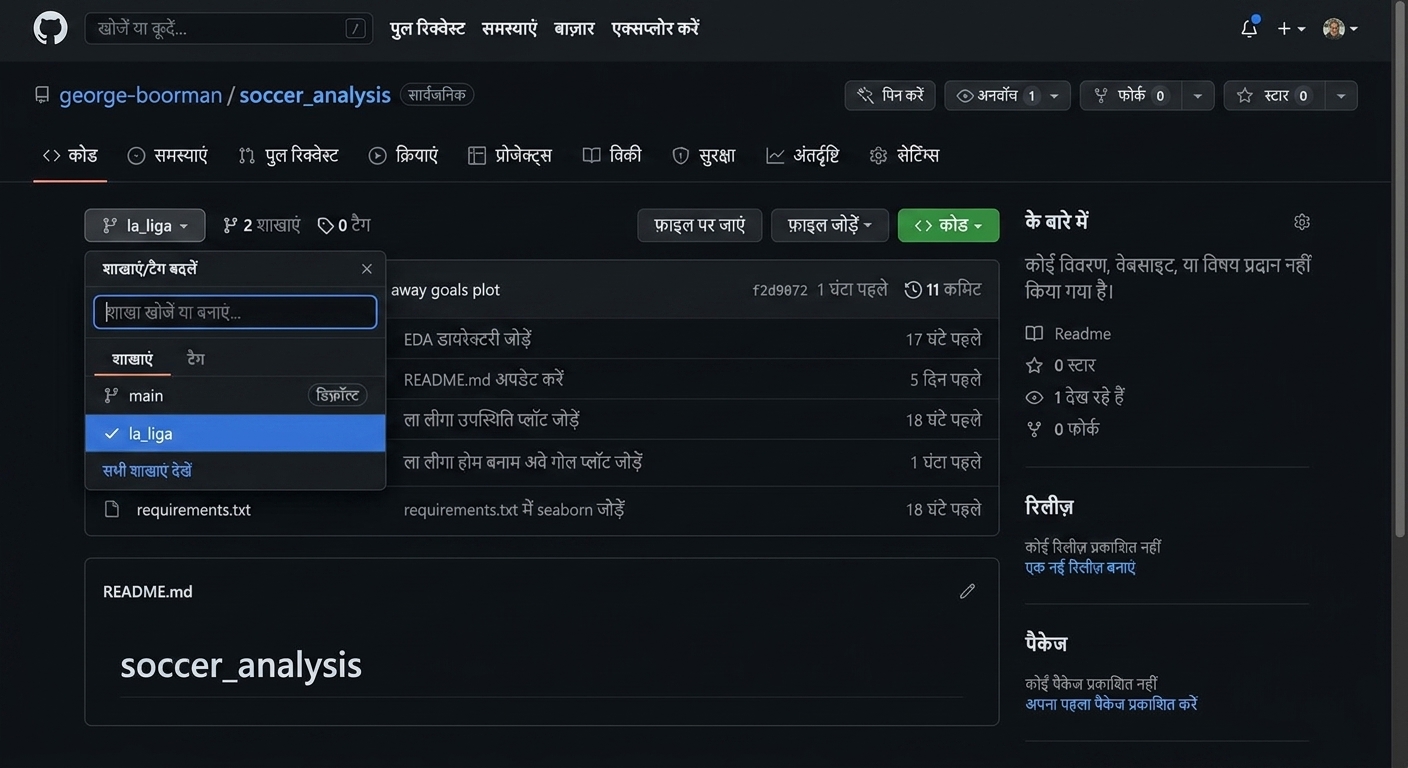The width and height of the screenshot is (1408, 768).
Task: Focus the top search field
Action: click(x=229, y=29)
